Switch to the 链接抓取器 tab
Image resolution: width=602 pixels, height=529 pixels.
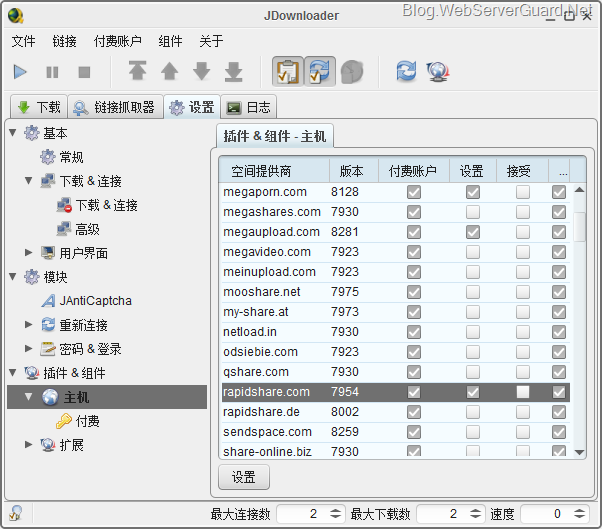(116, 107)
